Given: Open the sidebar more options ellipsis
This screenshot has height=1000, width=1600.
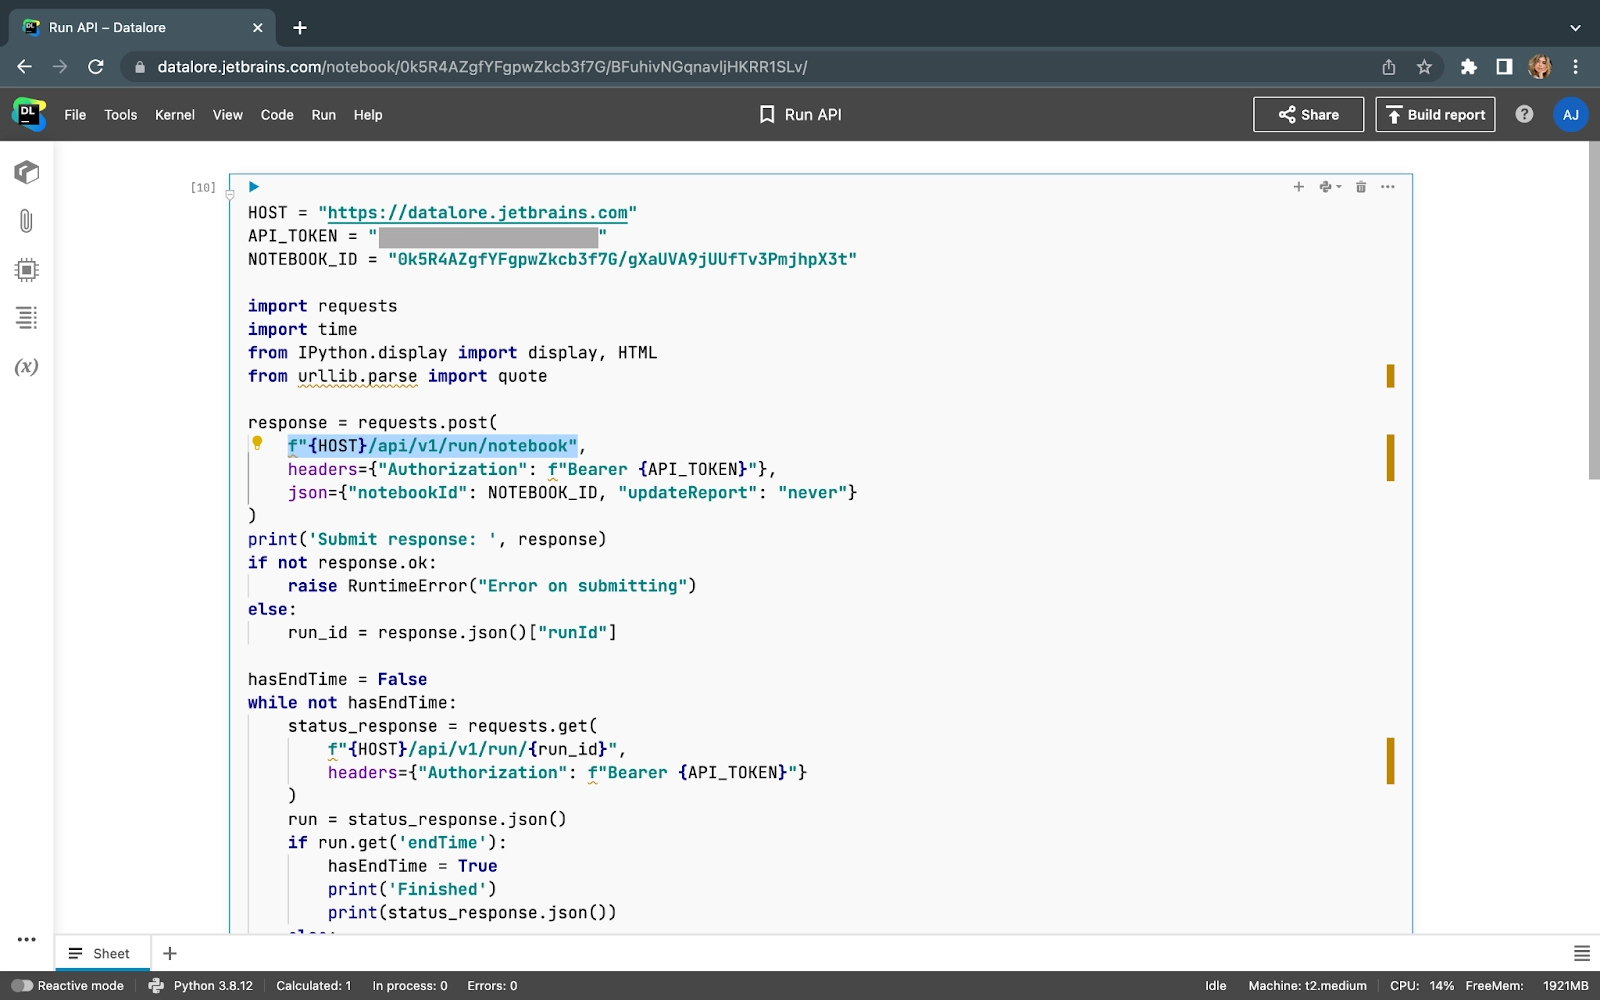Looking at the screenshot, I should point(27,939).
